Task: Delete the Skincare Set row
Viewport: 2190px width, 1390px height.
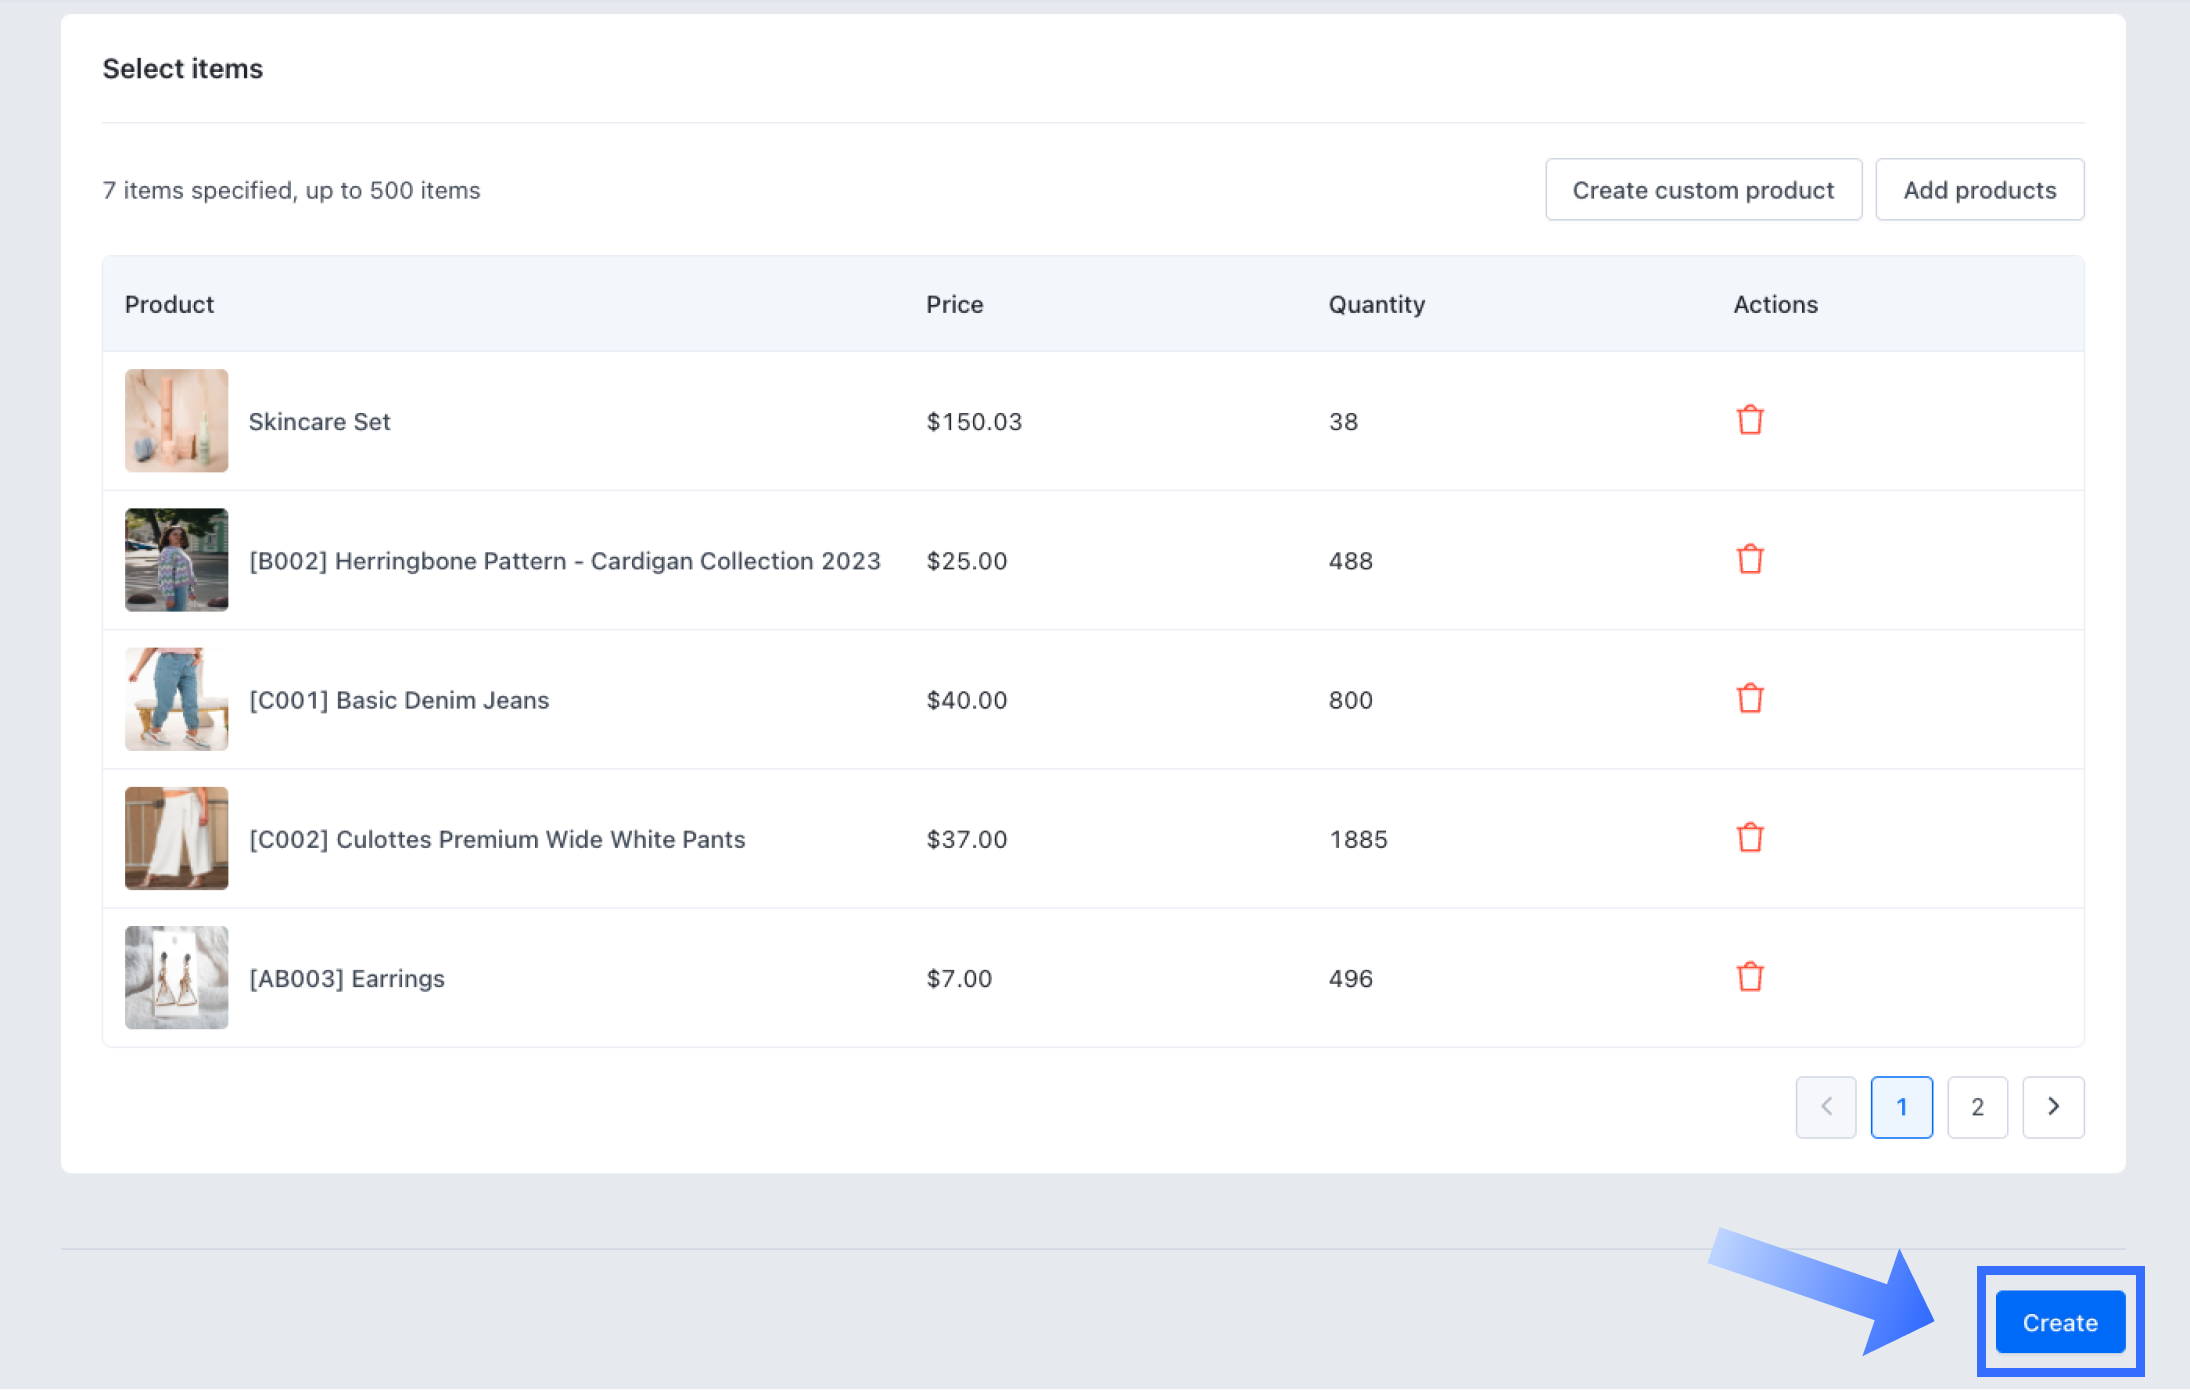Action: pyautogui.click(x=1749, y=420)
